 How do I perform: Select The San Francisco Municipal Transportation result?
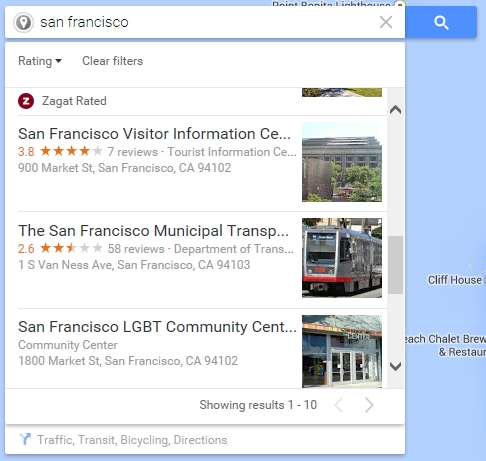[x=153, y=231]
